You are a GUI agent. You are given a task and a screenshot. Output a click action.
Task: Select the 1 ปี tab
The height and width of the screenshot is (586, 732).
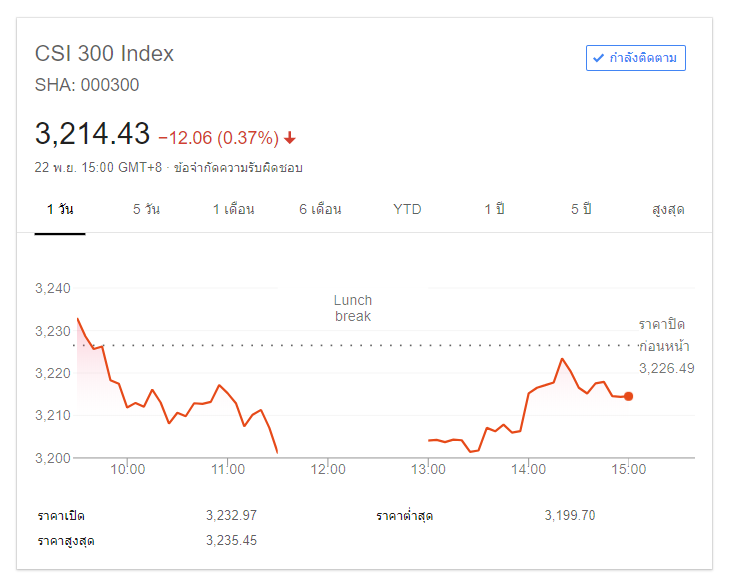tap(494, 209)
